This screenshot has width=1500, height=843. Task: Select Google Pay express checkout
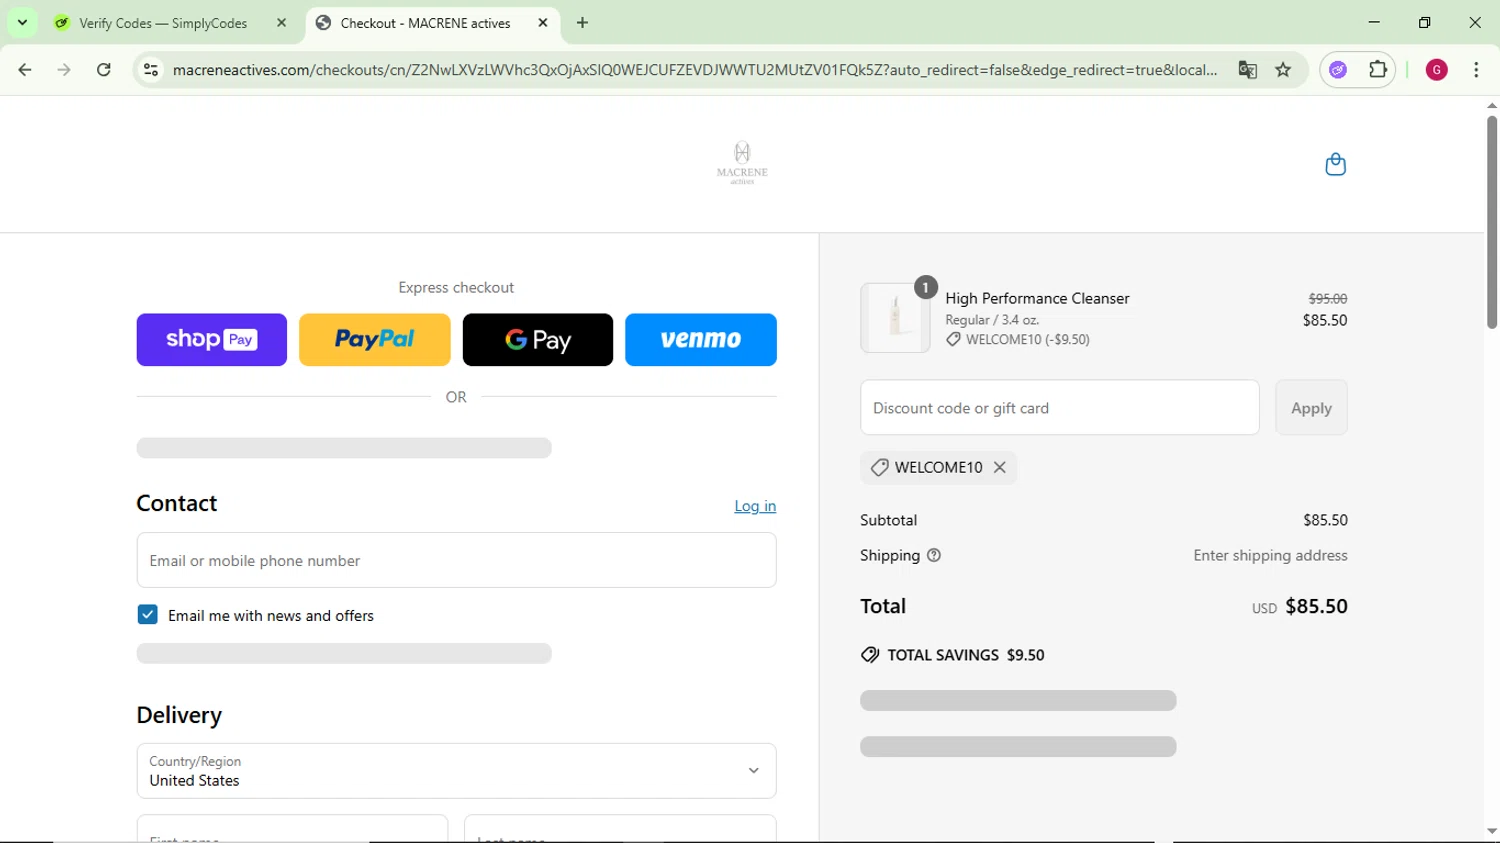pos(538,340)
